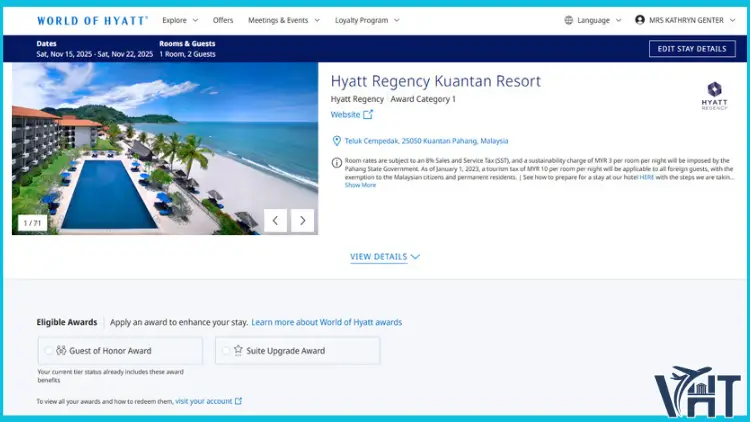This screenshot has height=422, width=750.
Task: Expand the Explore chevron arrow
Action: 195,20
